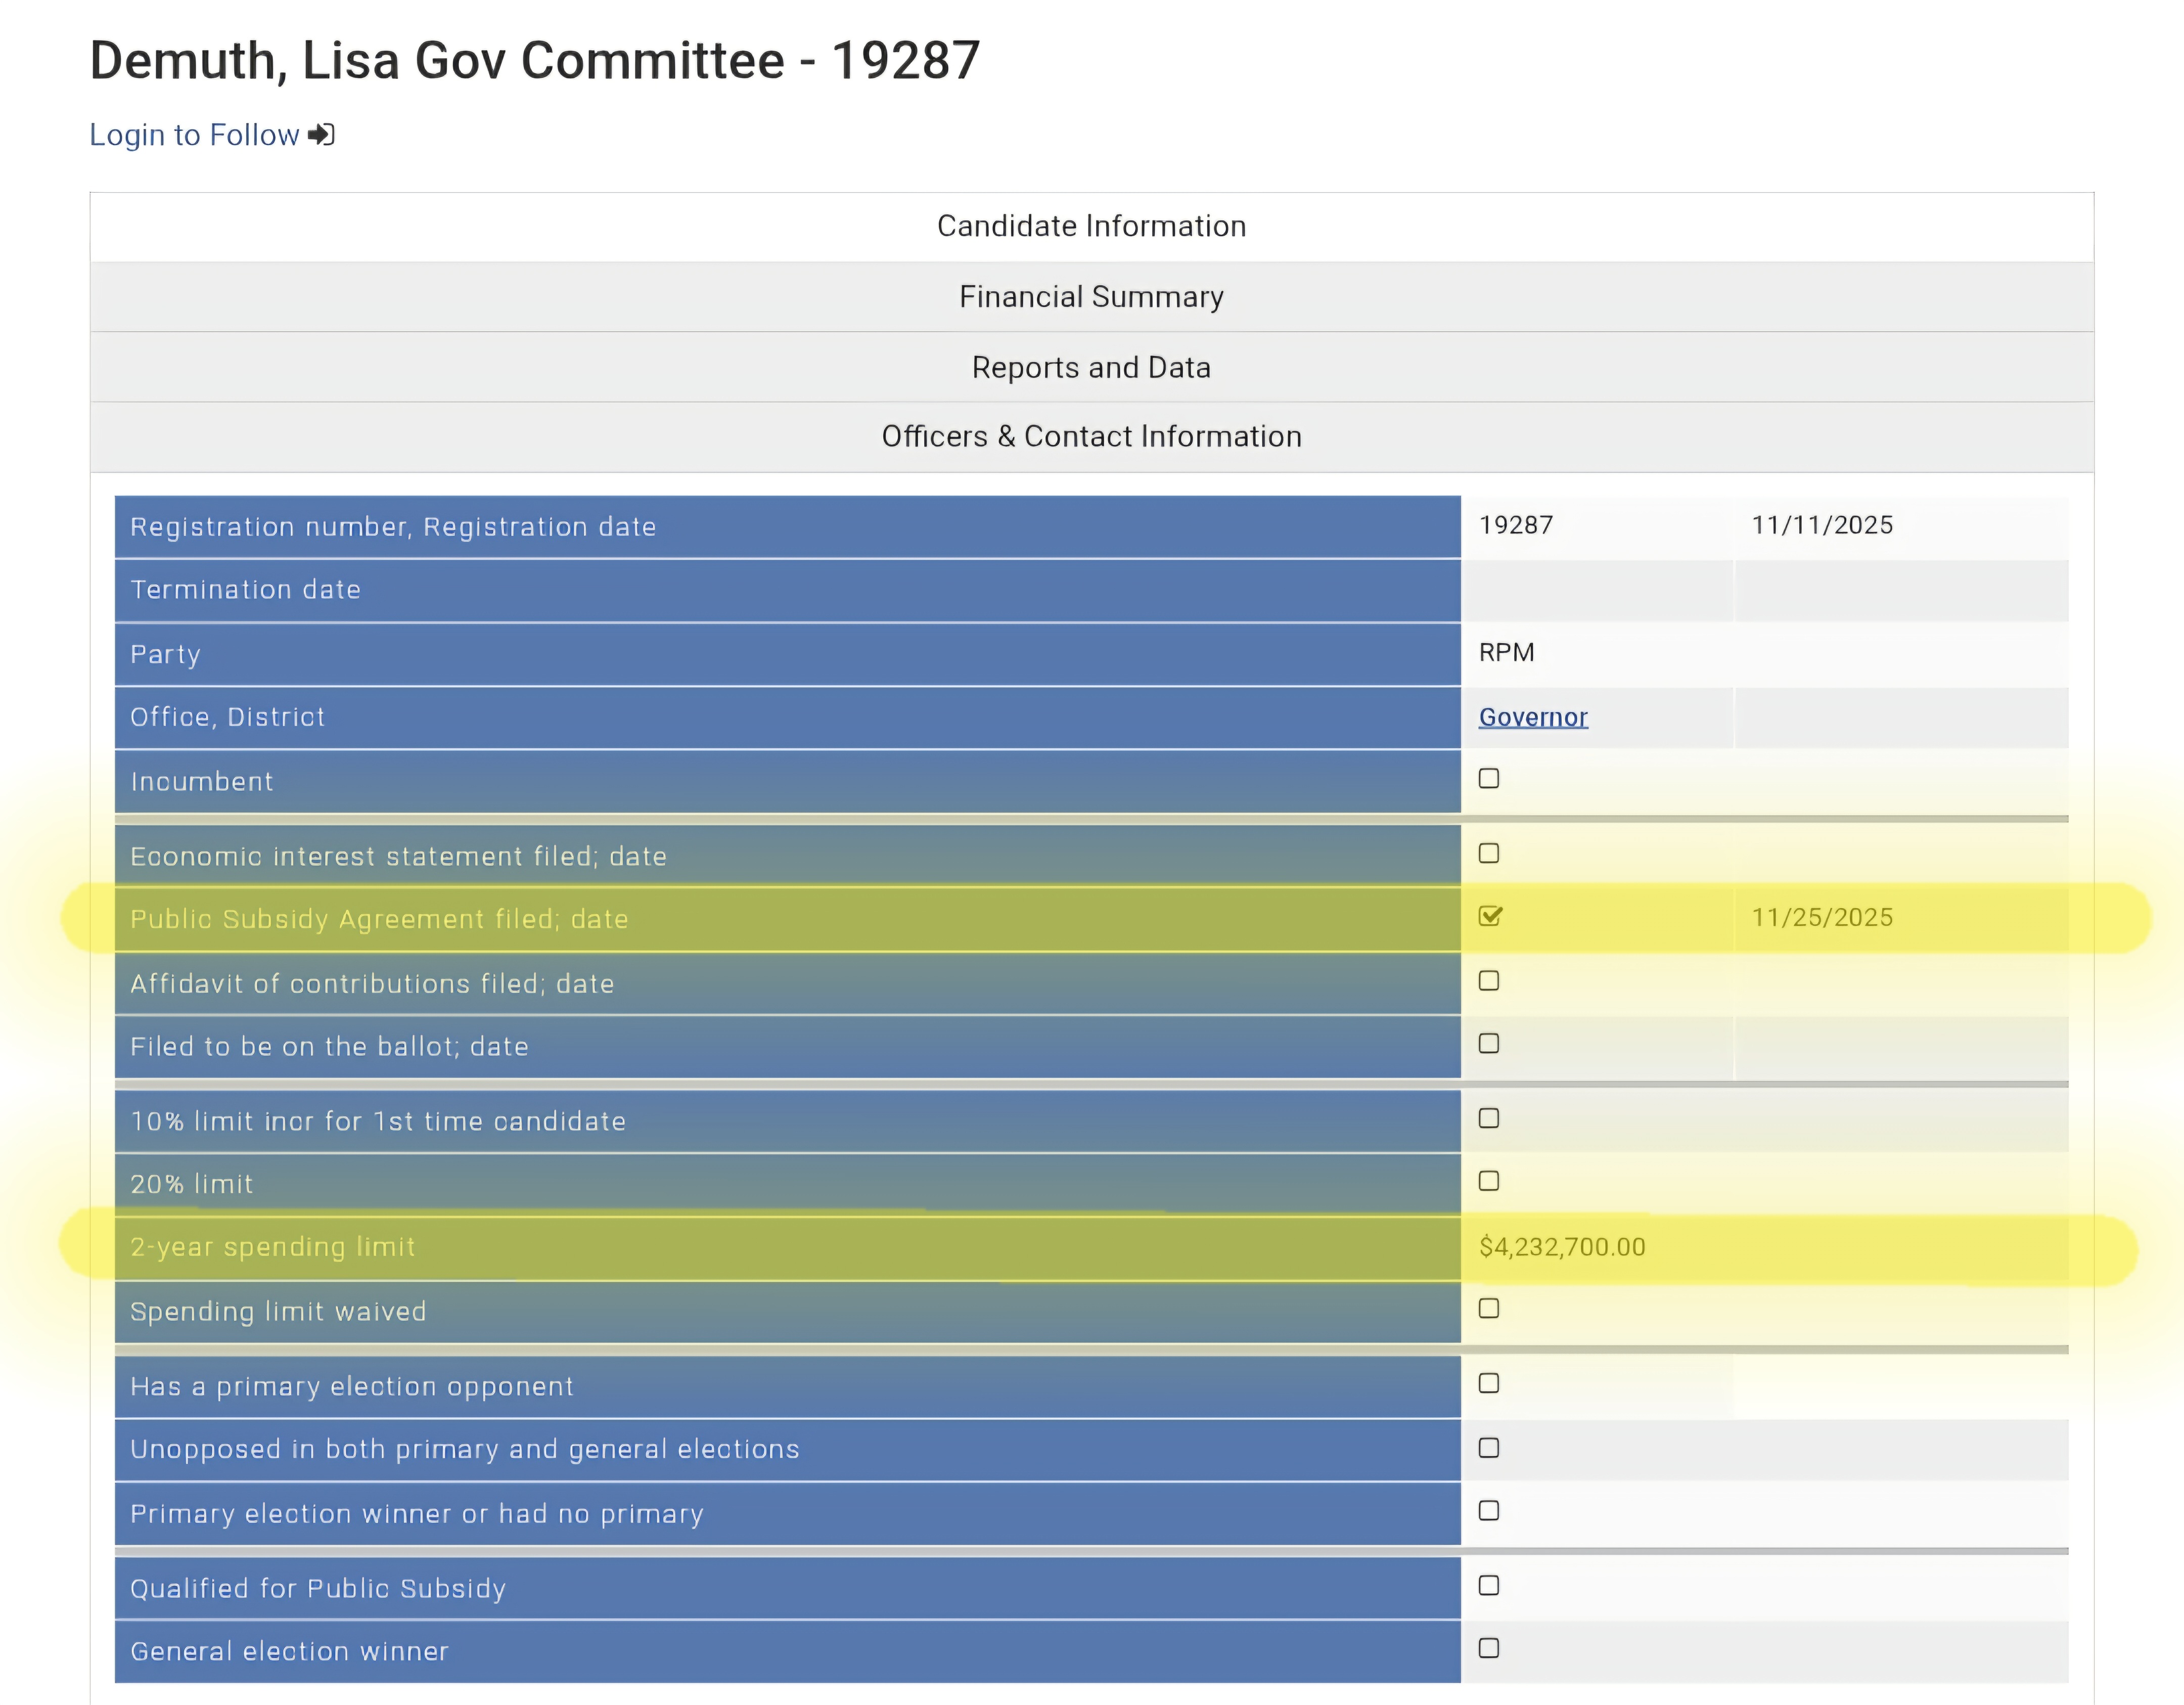The height and width of the screenshot is (1705, 2184).
Task: Toggle the Incumbent checkbox
Action: pyautogui.click(x=1488, y=778)
